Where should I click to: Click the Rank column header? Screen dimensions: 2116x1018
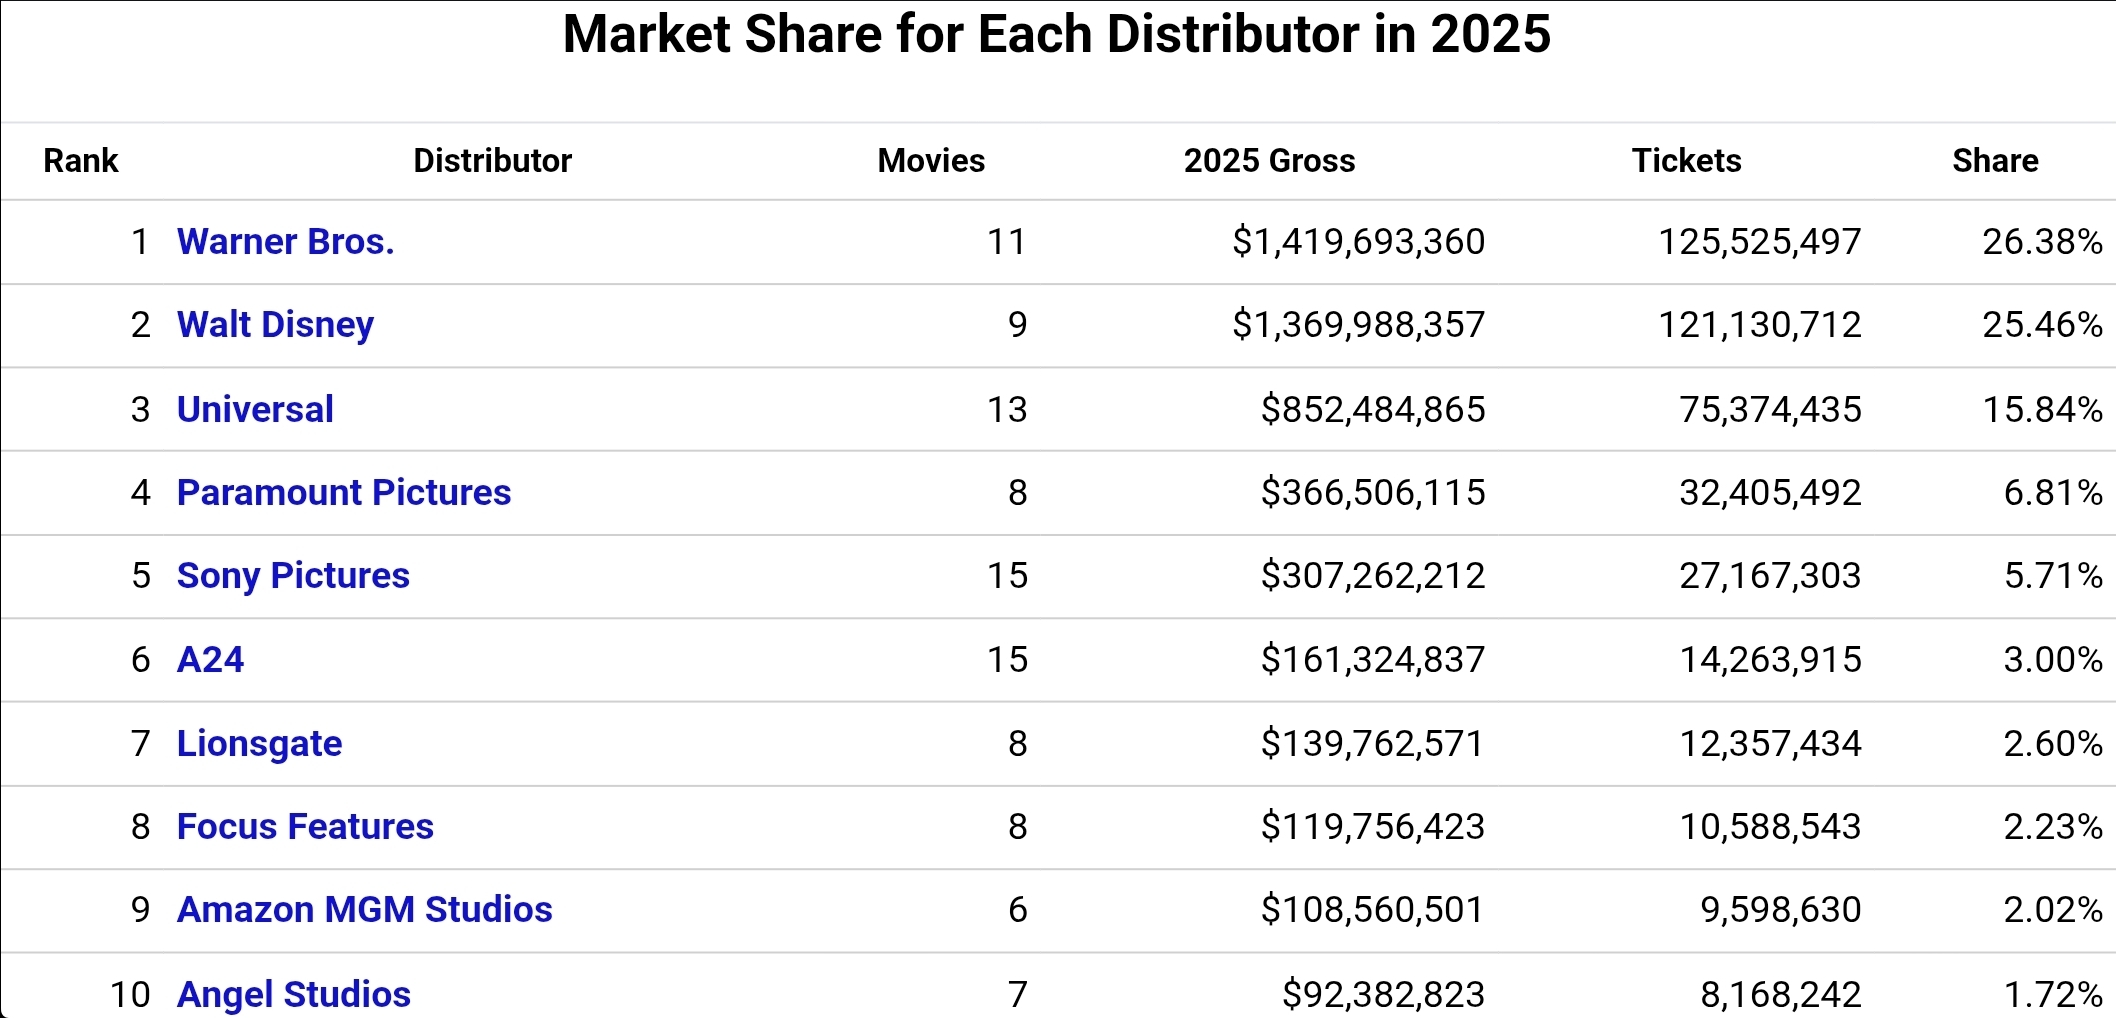[81, 161]
